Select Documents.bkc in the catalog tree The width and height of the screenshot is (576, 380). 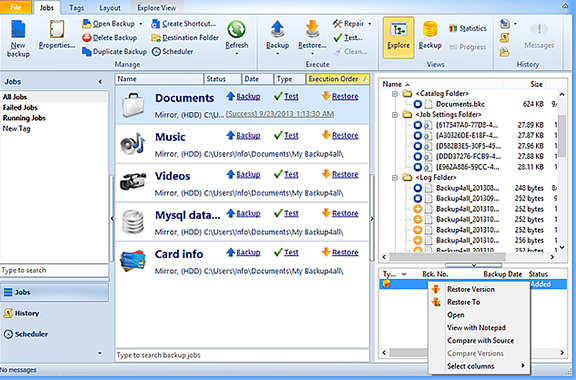(x=460, y=104)
